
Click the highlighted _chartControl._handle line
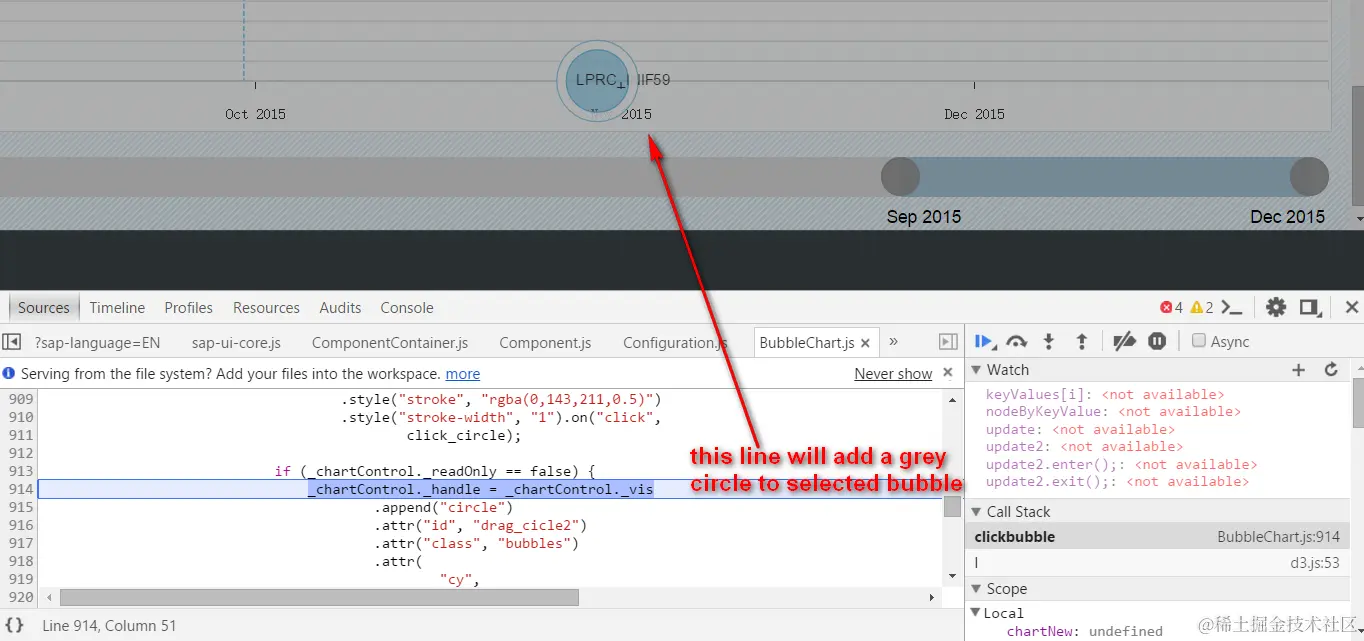[480, 489]
